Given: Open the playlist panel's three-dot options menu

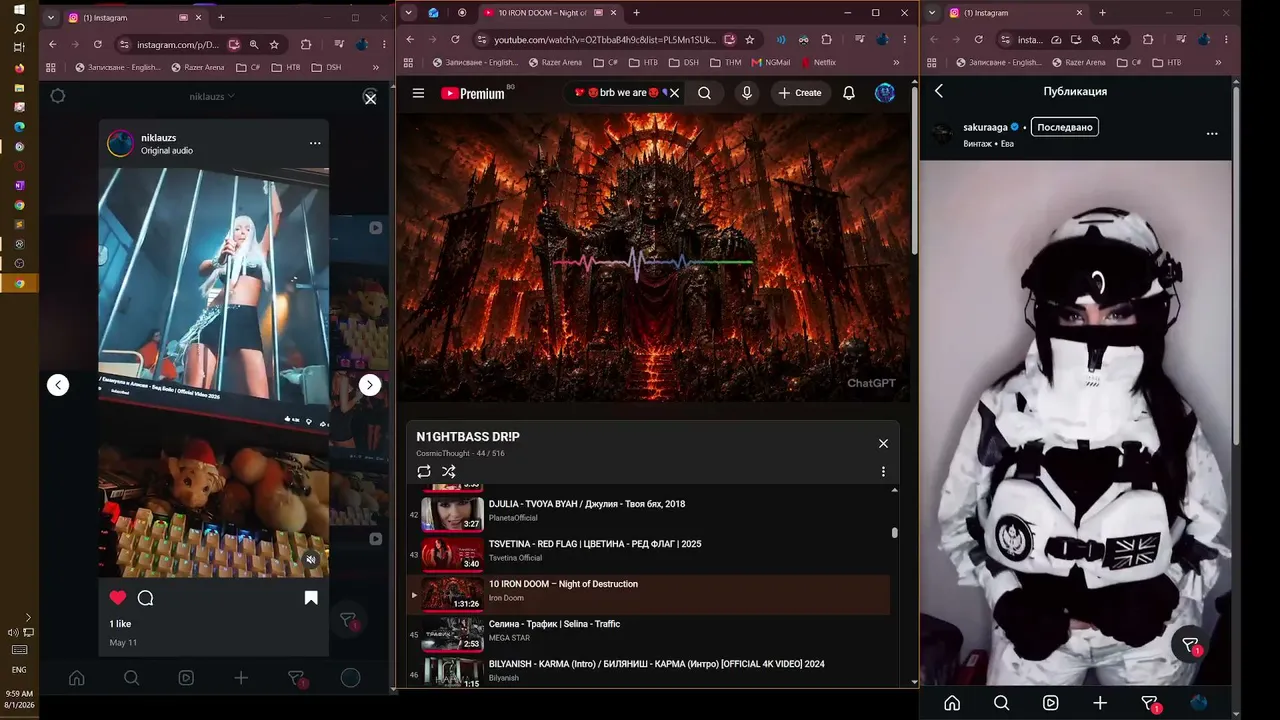Looking at the screenshot, I should point(883,472).
